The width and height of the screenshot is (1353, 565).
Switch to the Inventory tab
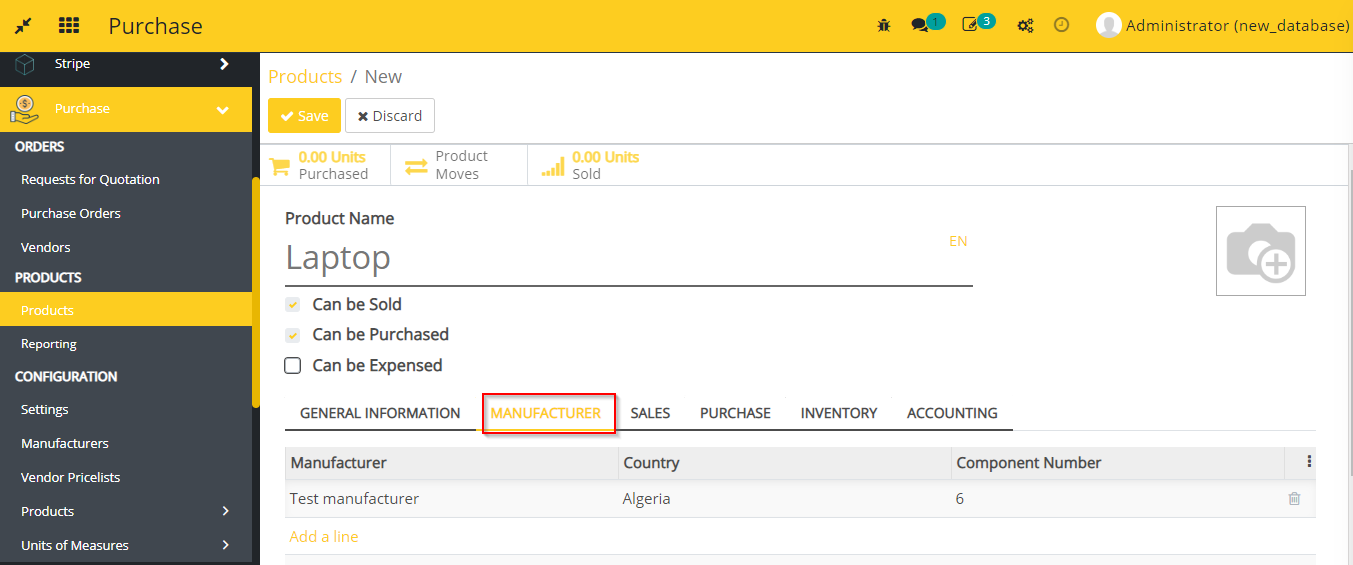[x=838, y=413]
